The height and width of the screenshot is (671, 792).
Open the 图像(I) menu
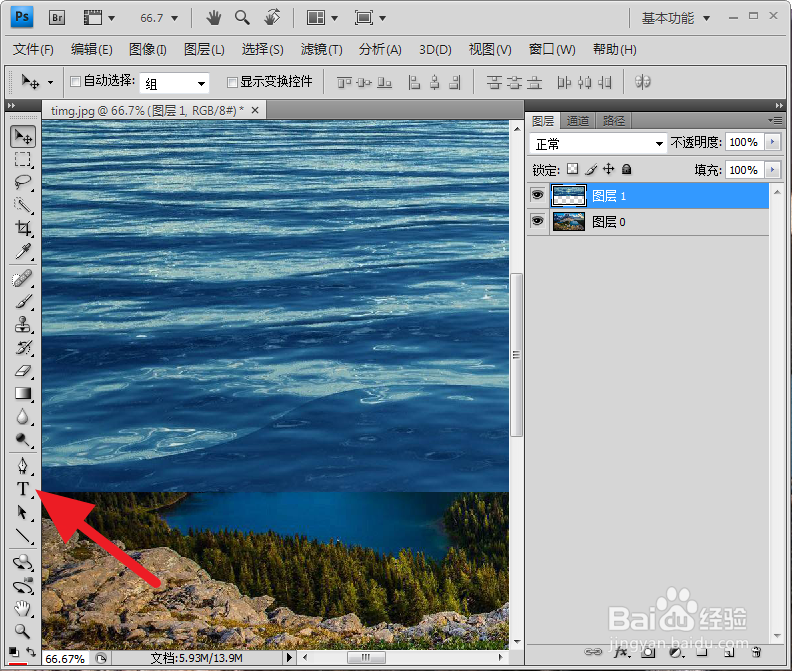click(x=147, y=50)
